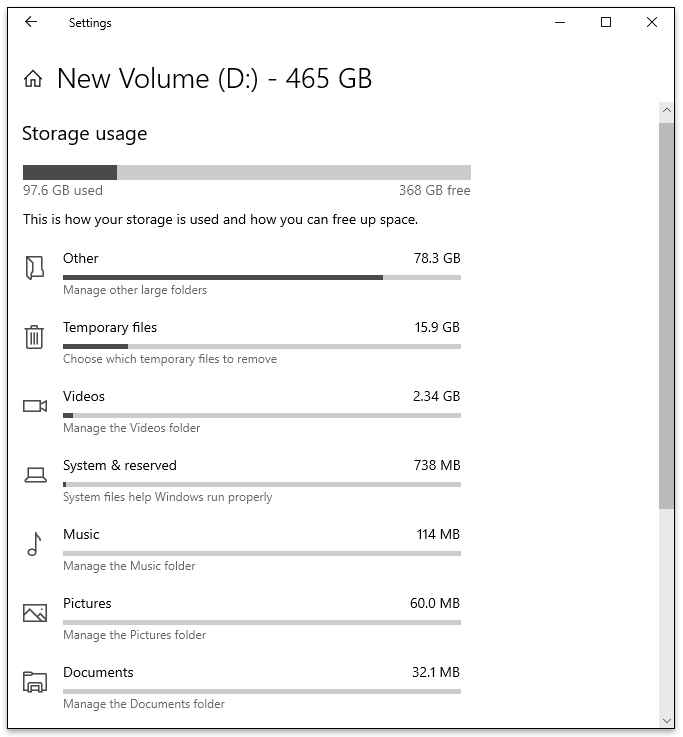
Task: Click the Documents folder icon
Action: point(35,682)
